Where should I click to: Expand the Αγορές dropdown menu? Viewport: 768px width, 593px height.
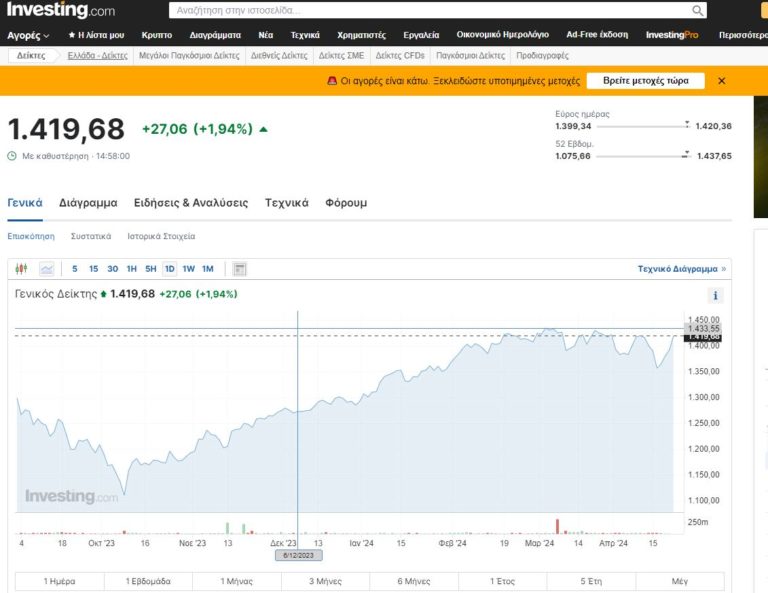(x=28, y=35)
